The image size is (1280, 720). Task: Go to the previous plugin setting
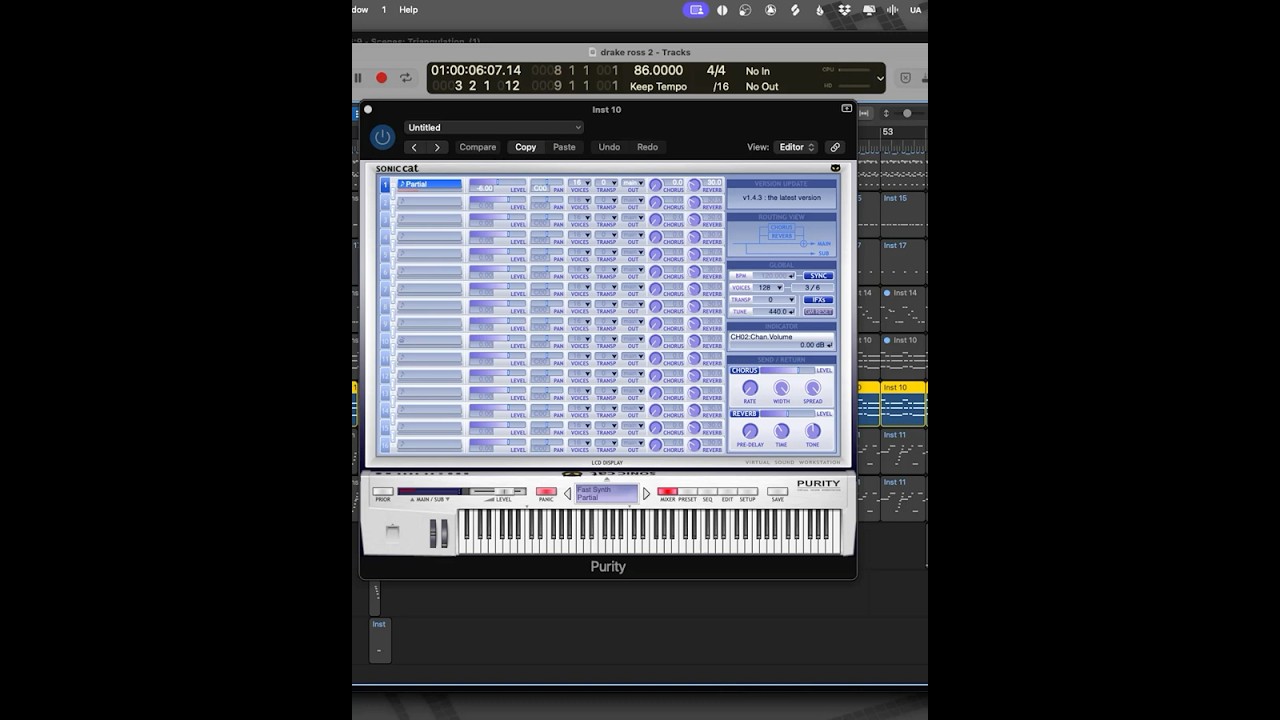coord(415,147)
